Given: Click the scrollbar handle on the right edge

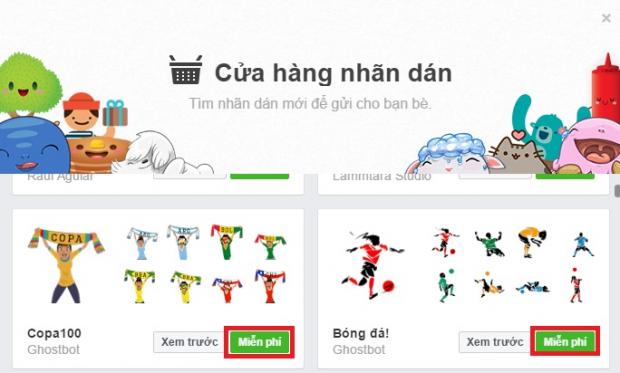Looking at the screenshot, I should 617,191.
